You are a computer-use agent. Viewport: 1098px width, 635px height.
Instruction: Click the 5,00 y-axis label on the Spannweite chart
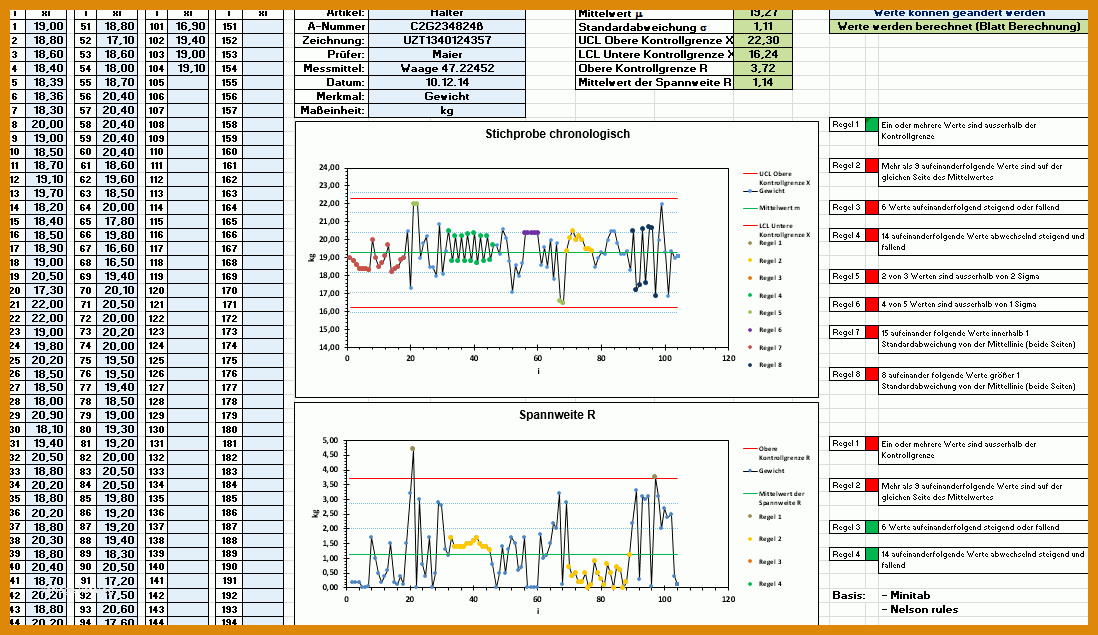[x=329, y=440]
